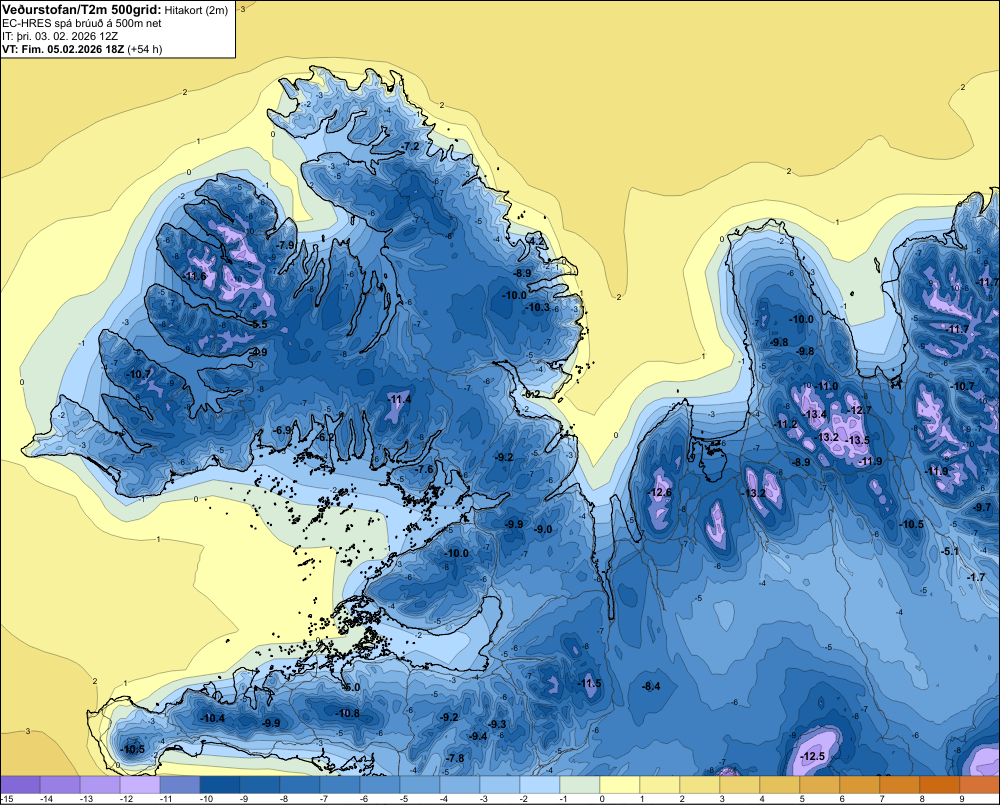Click the -9.4 temperature value
The width and height of the screenshot is (1000, 805).
478,736
